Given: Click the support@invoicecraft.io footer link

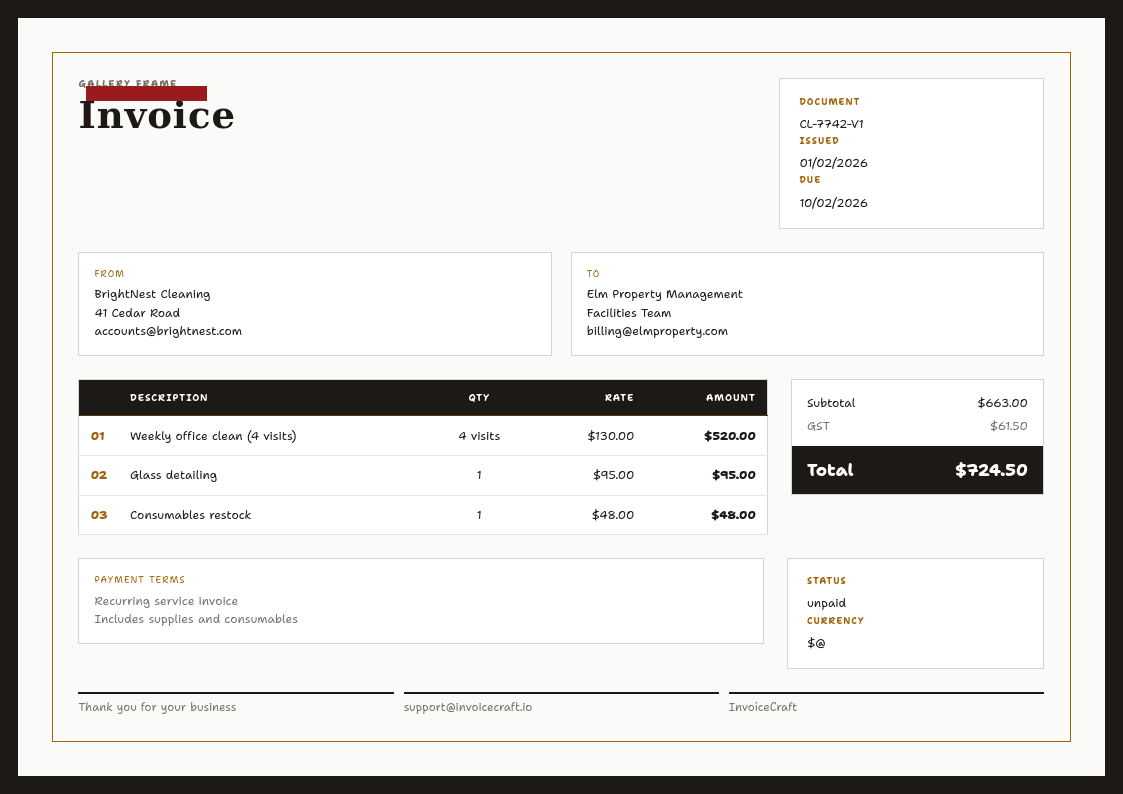Looking at the screenshot, I should [468, 707].
